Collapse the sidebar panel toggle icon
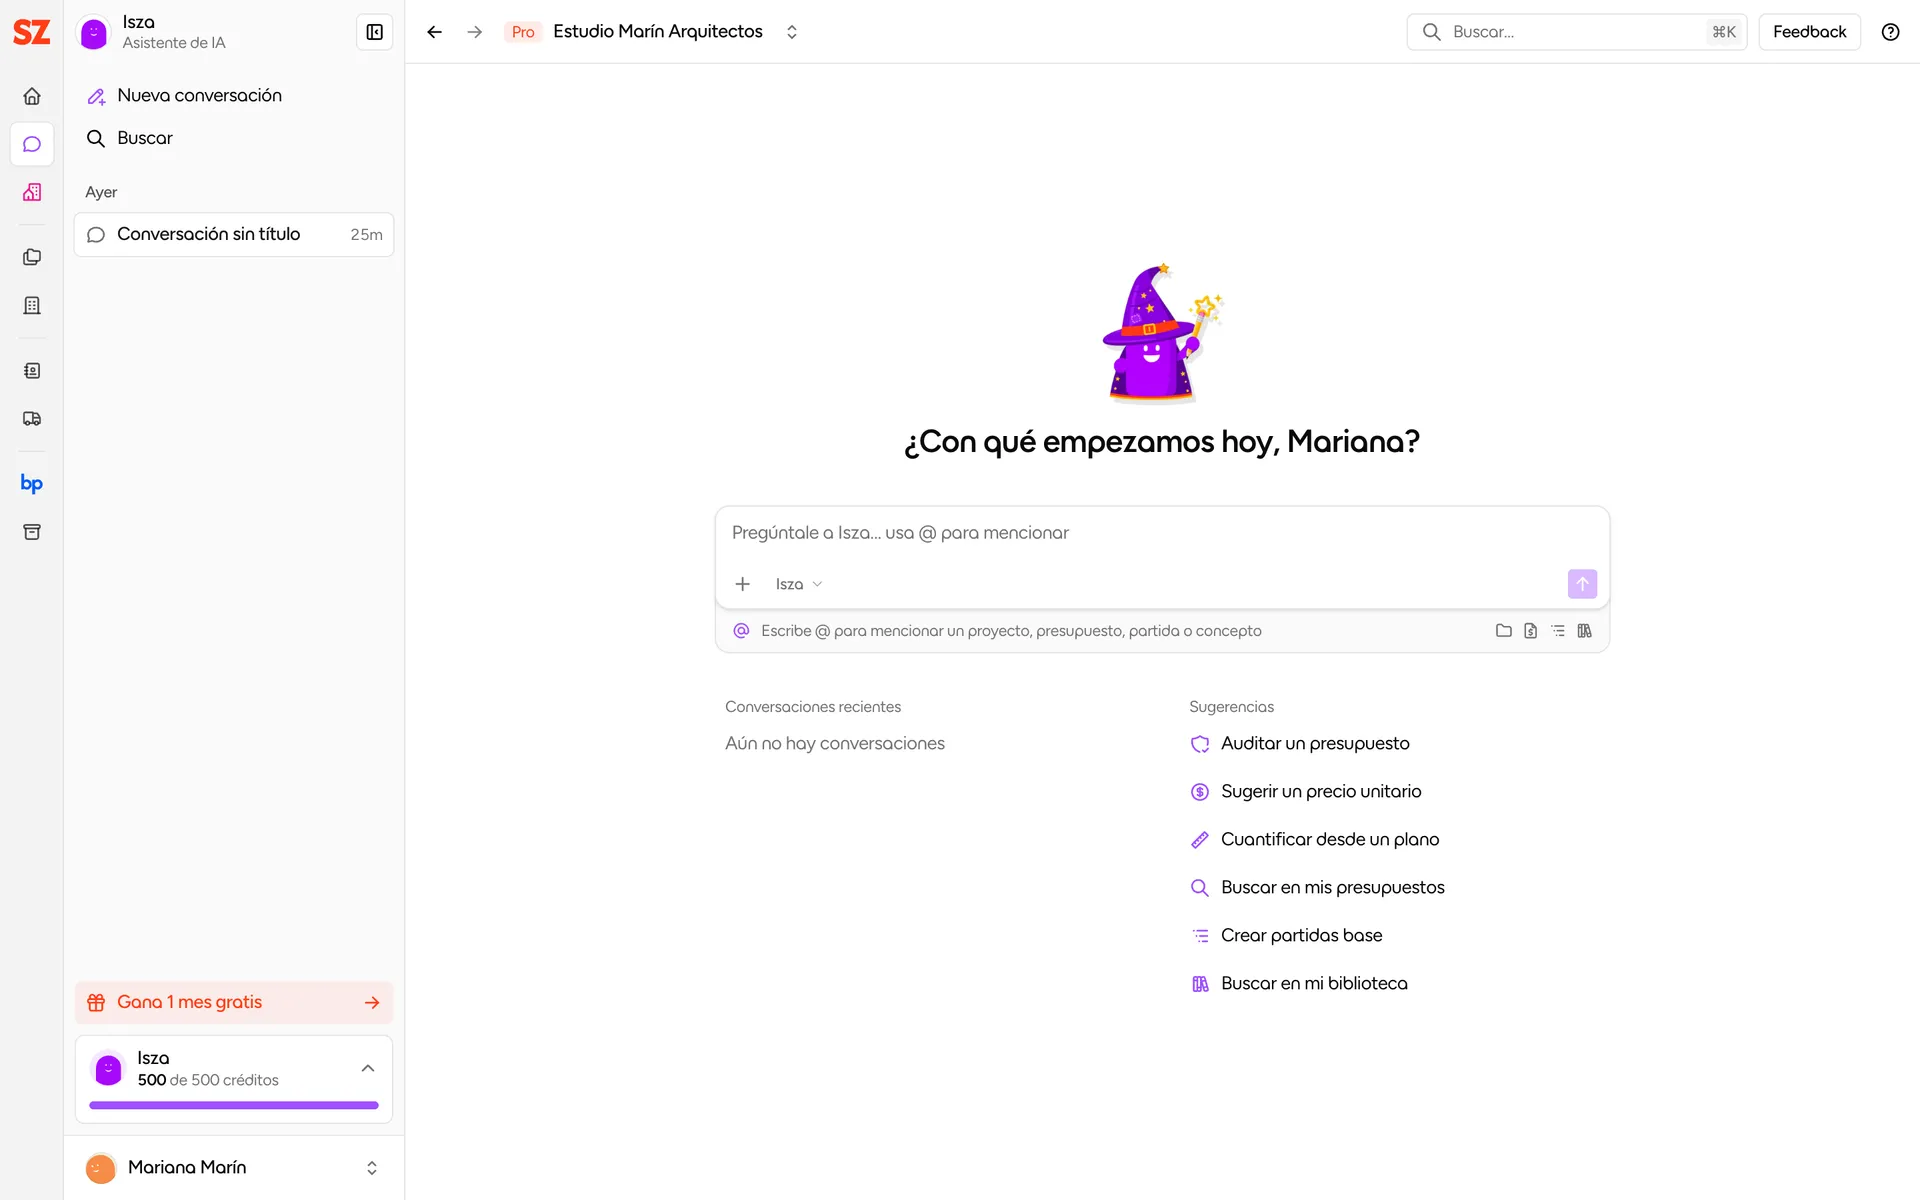Image resolution: width=1920 pixels, height=1200 pixels. pos(375,32)
